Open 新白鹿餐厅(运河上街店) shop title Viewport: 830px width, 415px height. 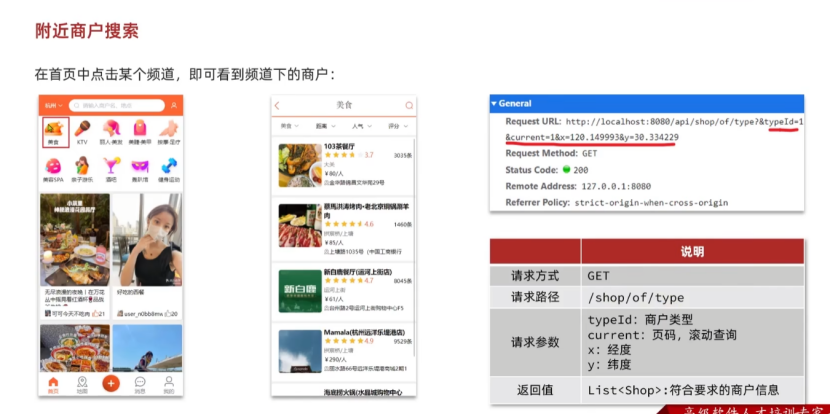357,272
